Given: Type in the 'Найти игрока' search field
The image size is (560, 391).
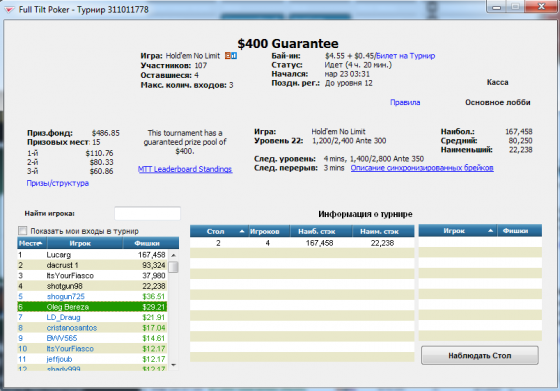Looking at the screenshot, I should (x=147, y=214).
